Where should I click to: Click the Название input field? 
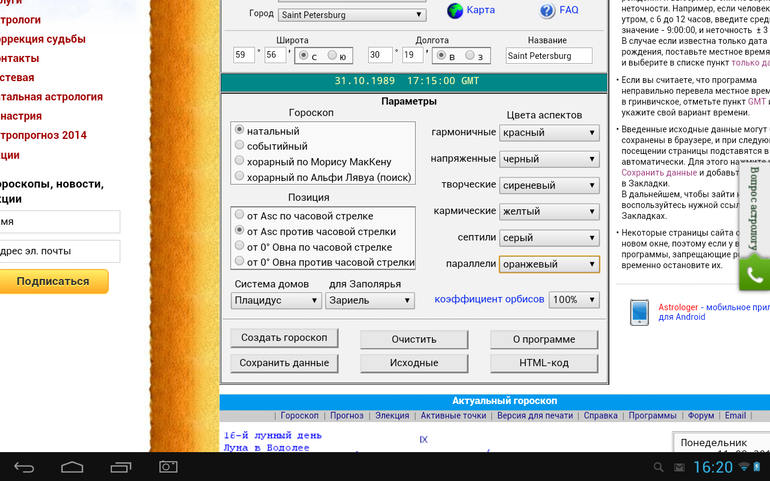click(x=548, y=55)
